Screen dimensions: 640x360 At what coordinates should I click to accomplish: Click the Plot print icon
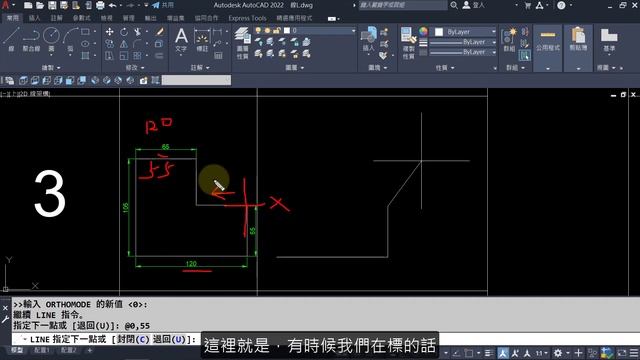[100, 5]
